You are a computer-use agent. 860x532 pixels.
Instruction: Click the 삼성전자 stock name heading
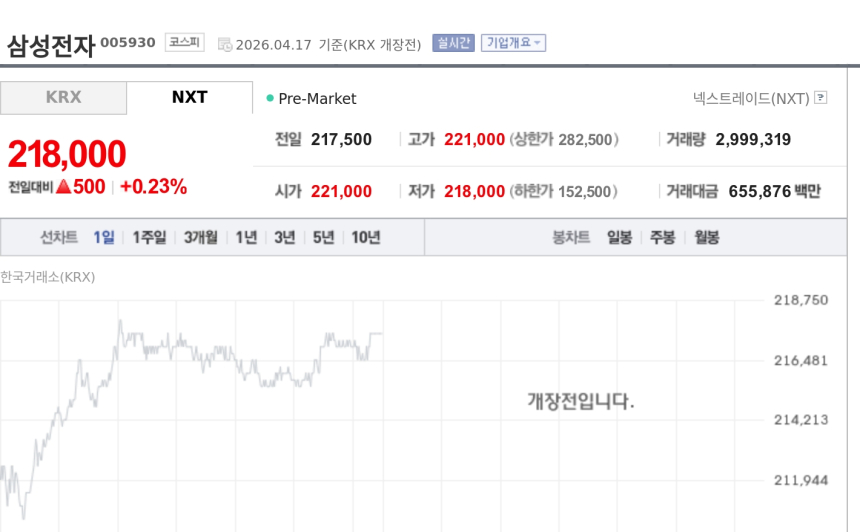click(x=50, y=45)
